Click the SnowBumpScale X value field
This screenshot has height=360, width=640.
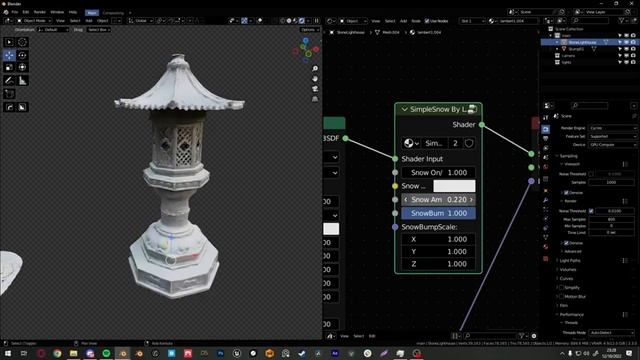pyautogui.click(x=438, y=239)
